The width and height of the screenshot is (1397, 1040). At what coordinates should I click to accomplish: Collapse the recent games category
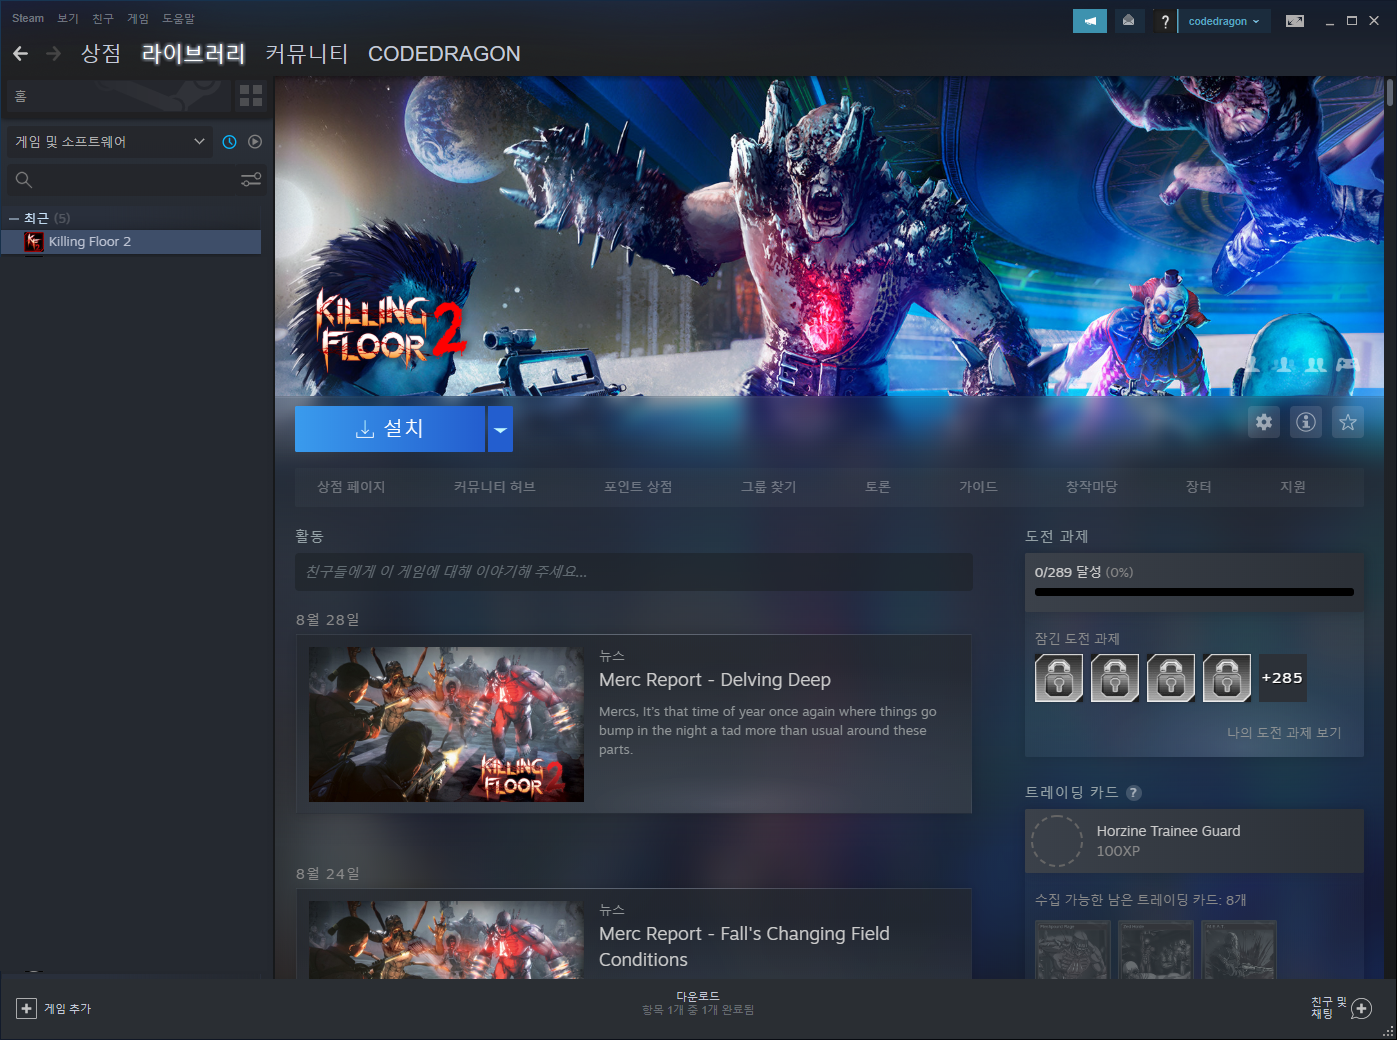(14, 218)
